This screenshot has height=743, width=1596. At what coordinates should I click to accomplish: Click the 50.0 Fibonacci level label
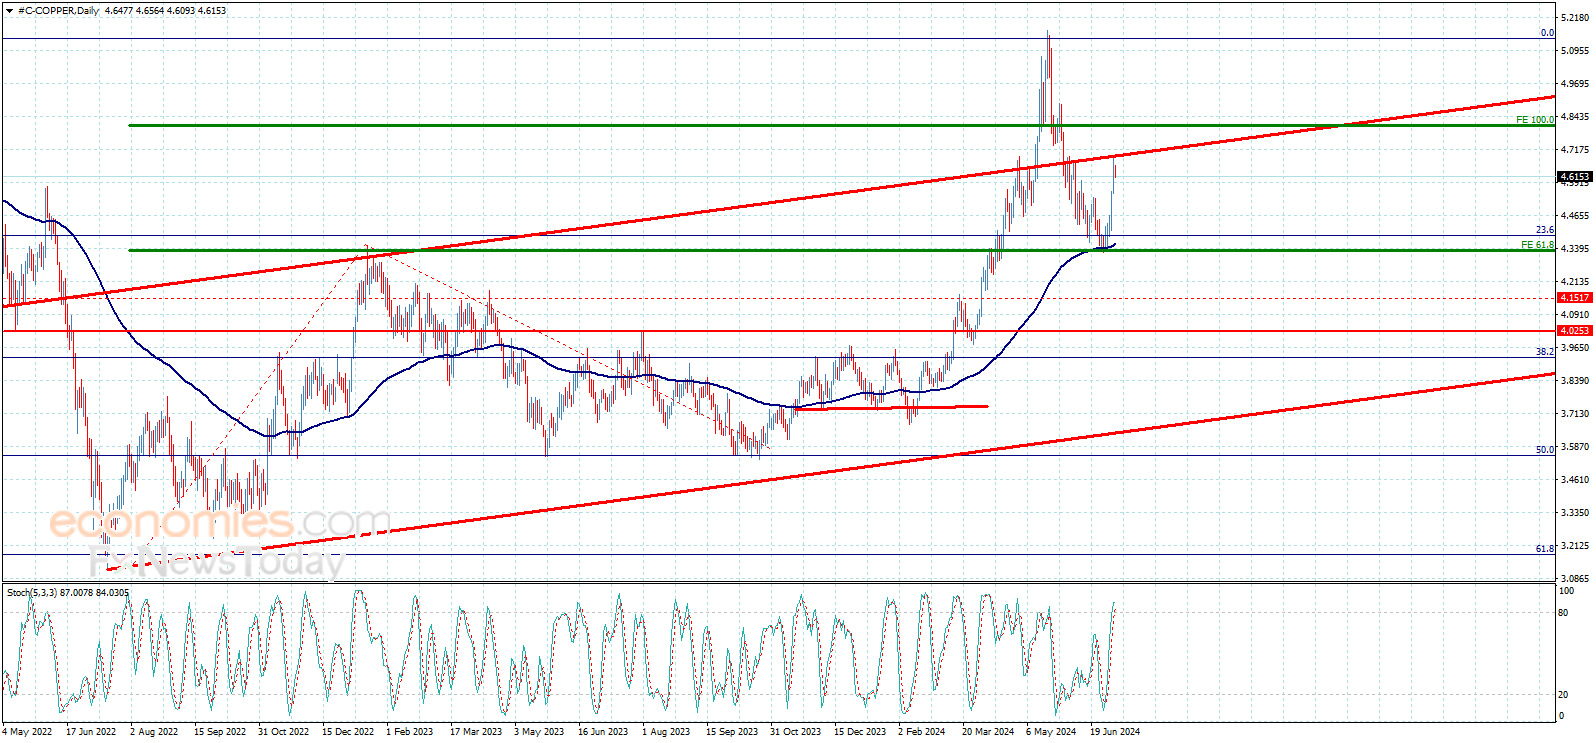coord(1545,450)
